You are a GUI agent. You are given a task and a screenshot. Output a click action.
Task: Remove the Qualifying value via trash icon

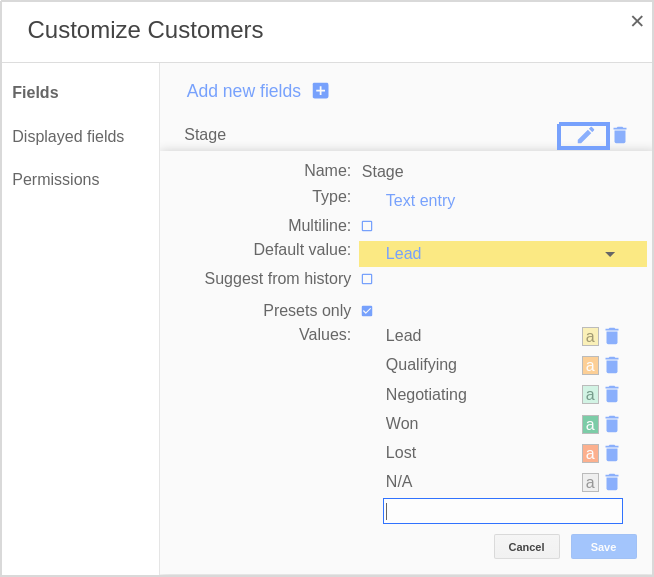(612, 365)
